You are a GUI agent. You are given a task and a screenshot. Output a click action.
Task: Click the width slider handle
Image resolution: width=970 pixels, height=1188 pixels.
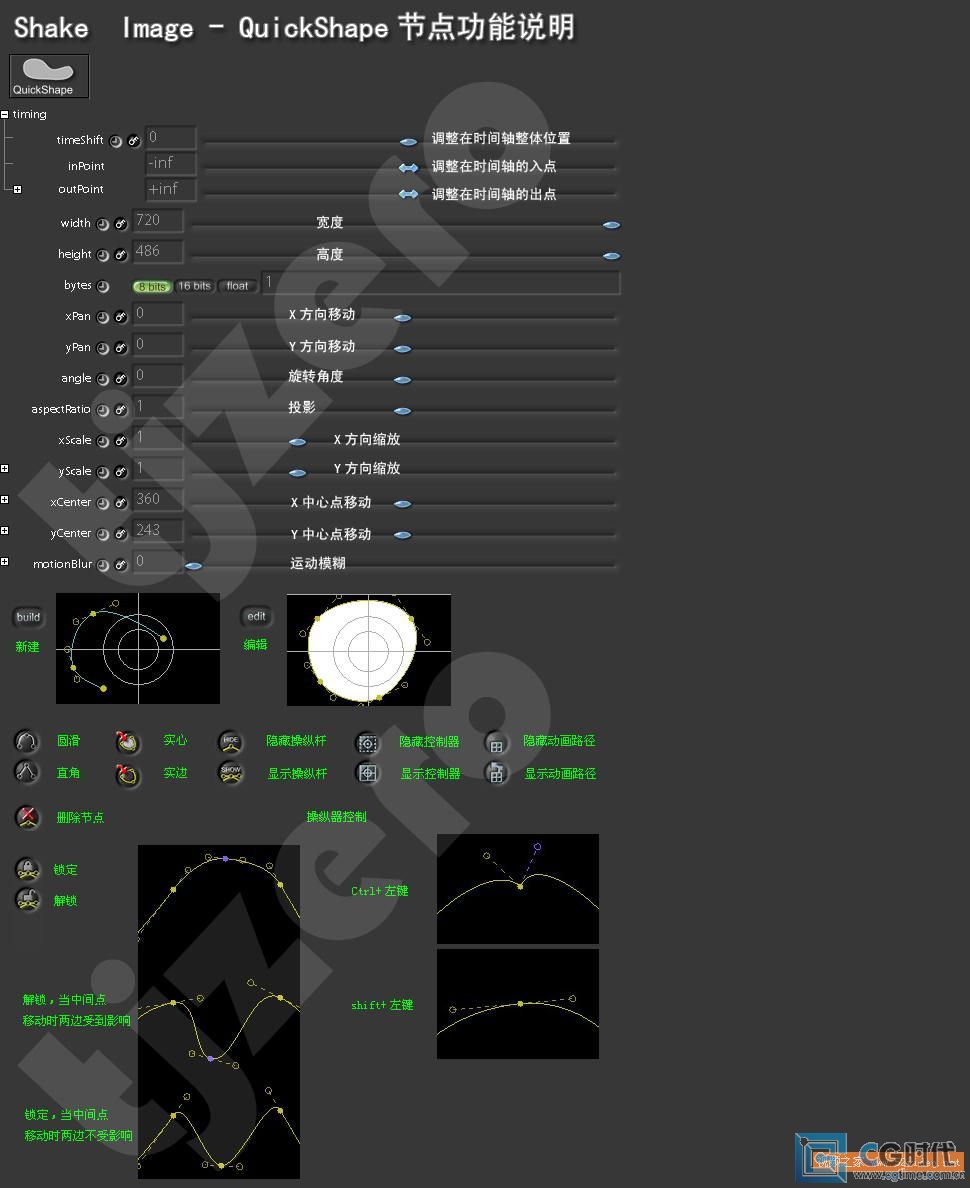coord(612,225)
